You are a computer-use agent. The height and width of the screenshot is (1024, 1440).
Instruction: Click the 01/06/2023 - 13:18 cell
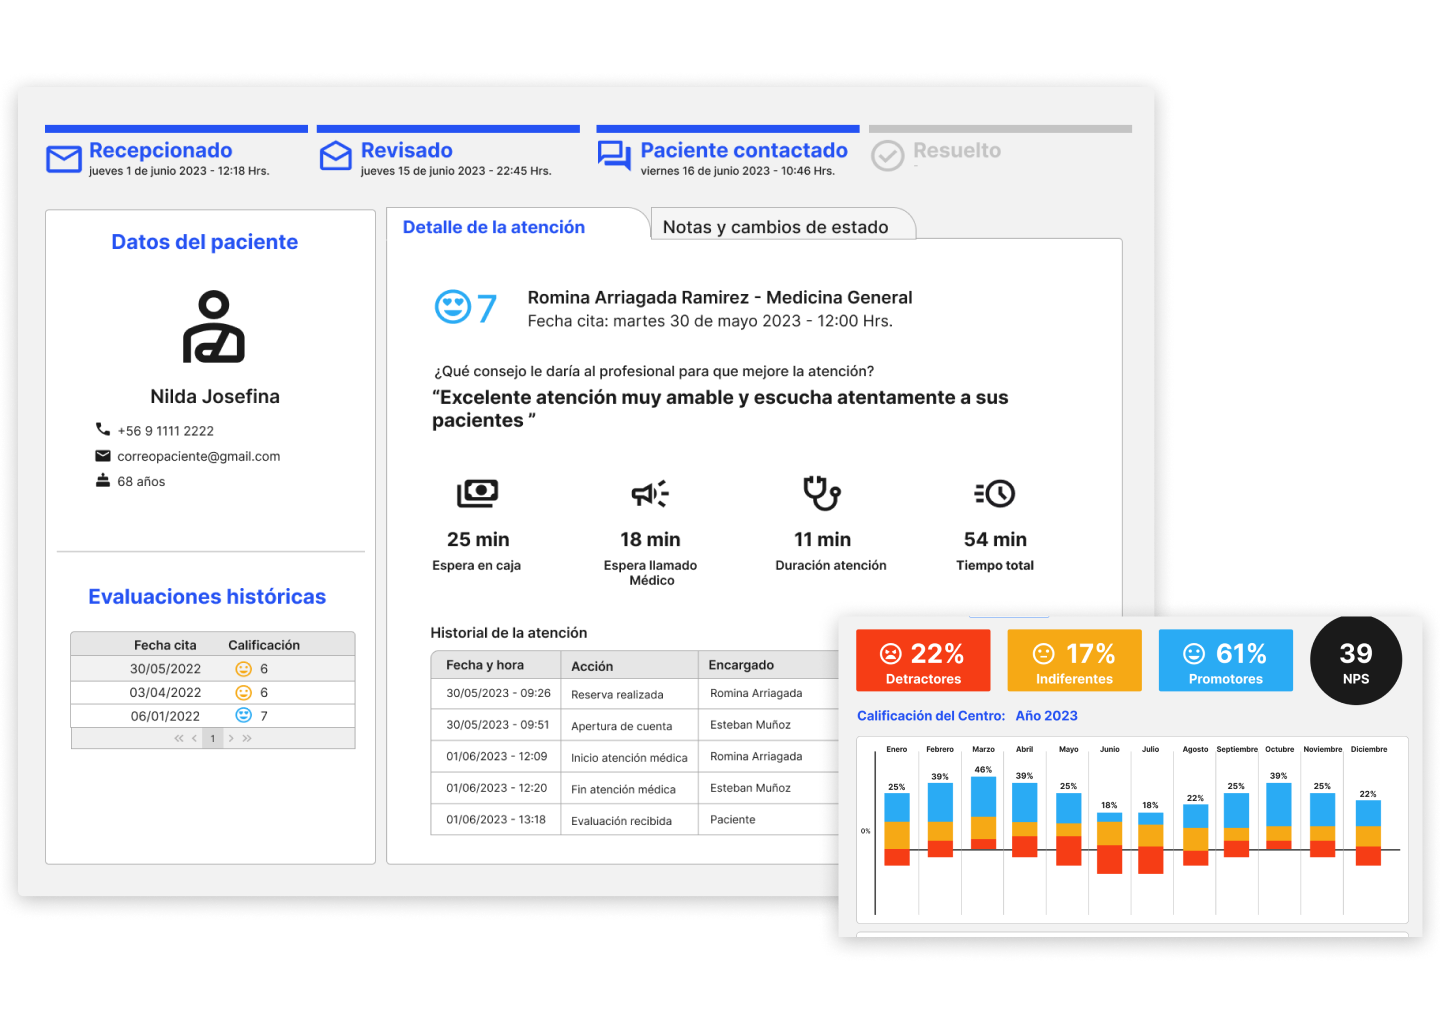click(496, 819)
